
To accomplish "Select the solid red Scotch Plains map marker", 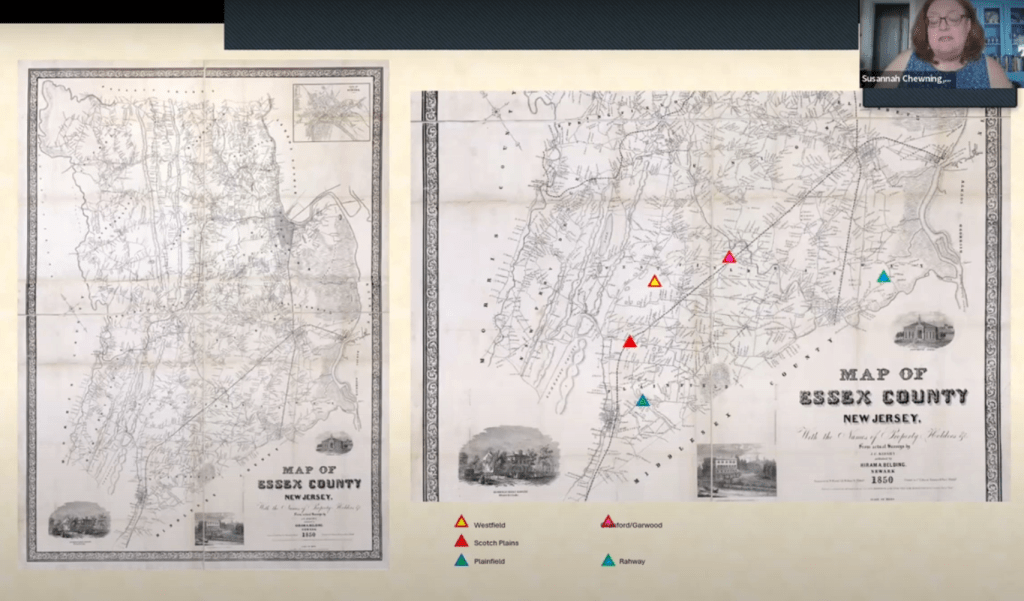I will 629,342.
